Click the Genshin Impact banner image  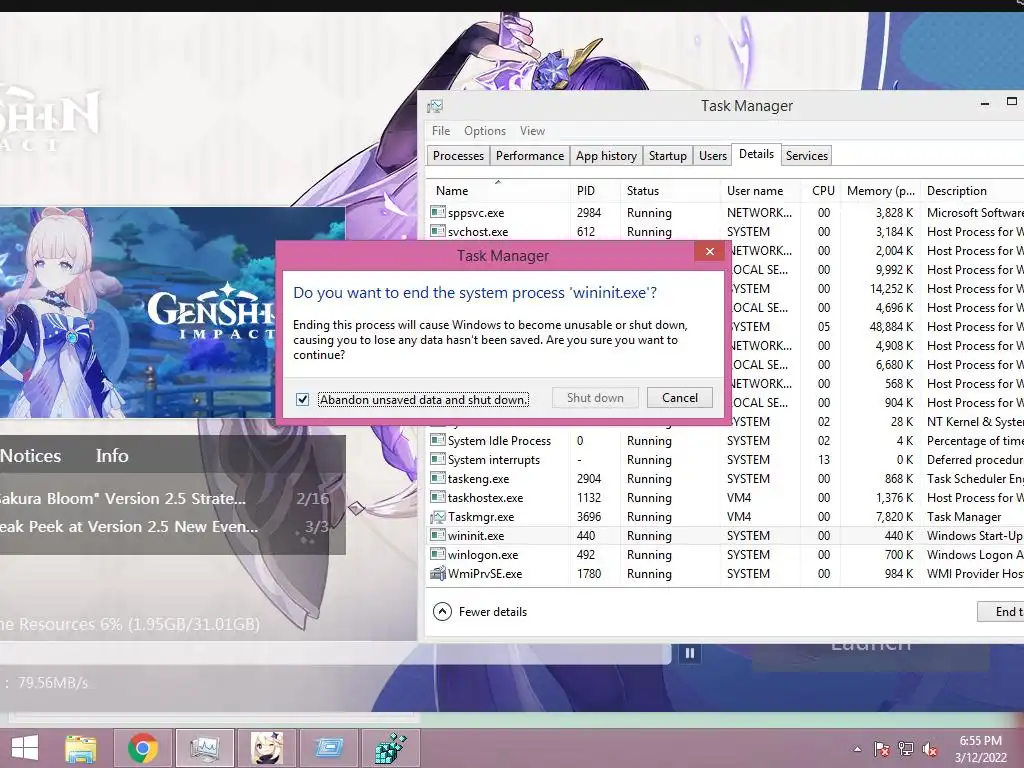(172, 312)
